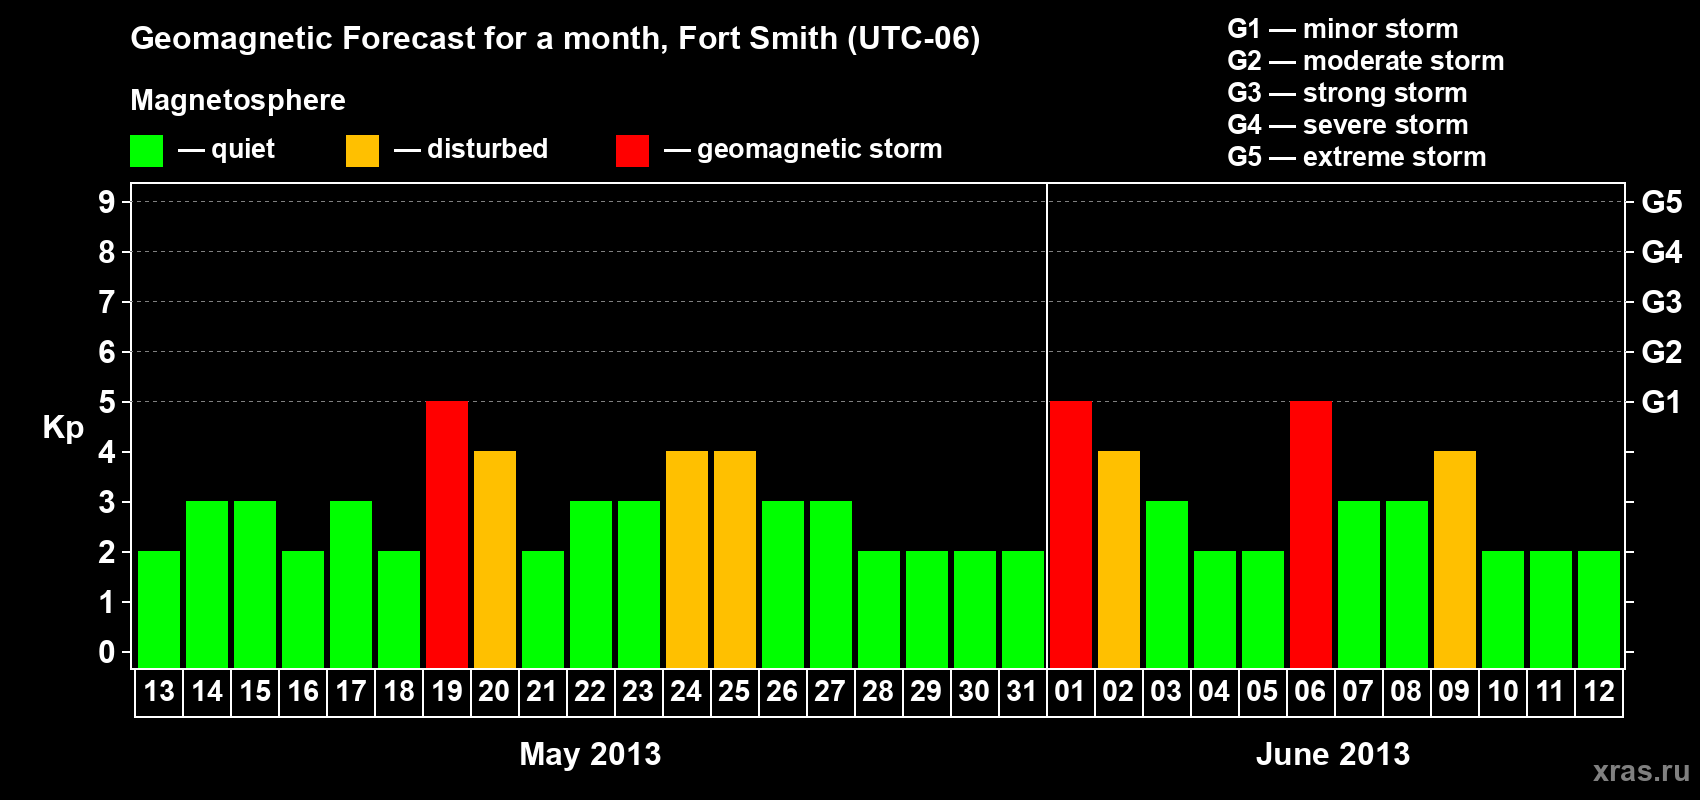Click the Kp axis value 7
Image resolution: width=1700 pixels, height=800 pixels.
107,302
